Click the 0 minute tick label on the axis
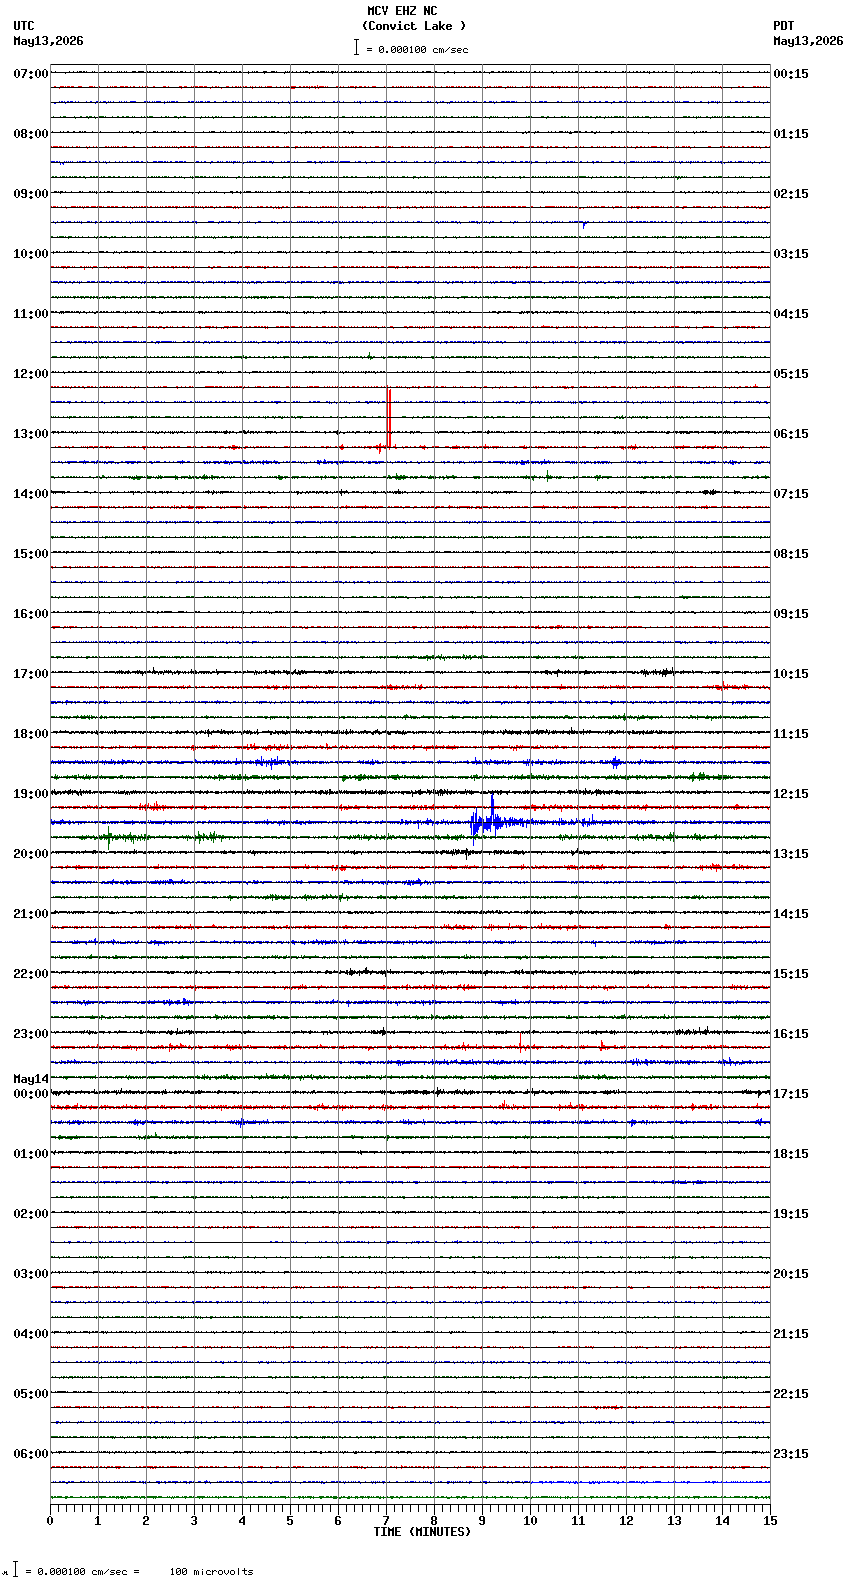Image resolution: width=850 pixels, height=1584 pixels. coord(50,1521)
